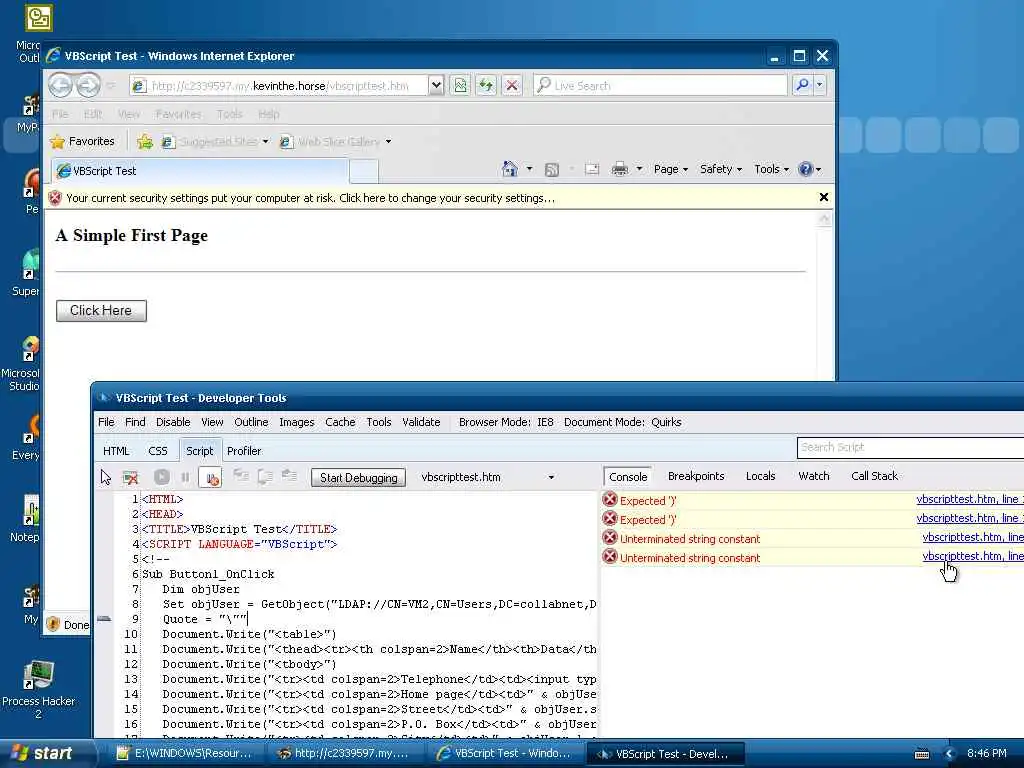This screenshot has height=768, width=1024.
Task: Click the Step Out icon
Action: coord(289,477)
